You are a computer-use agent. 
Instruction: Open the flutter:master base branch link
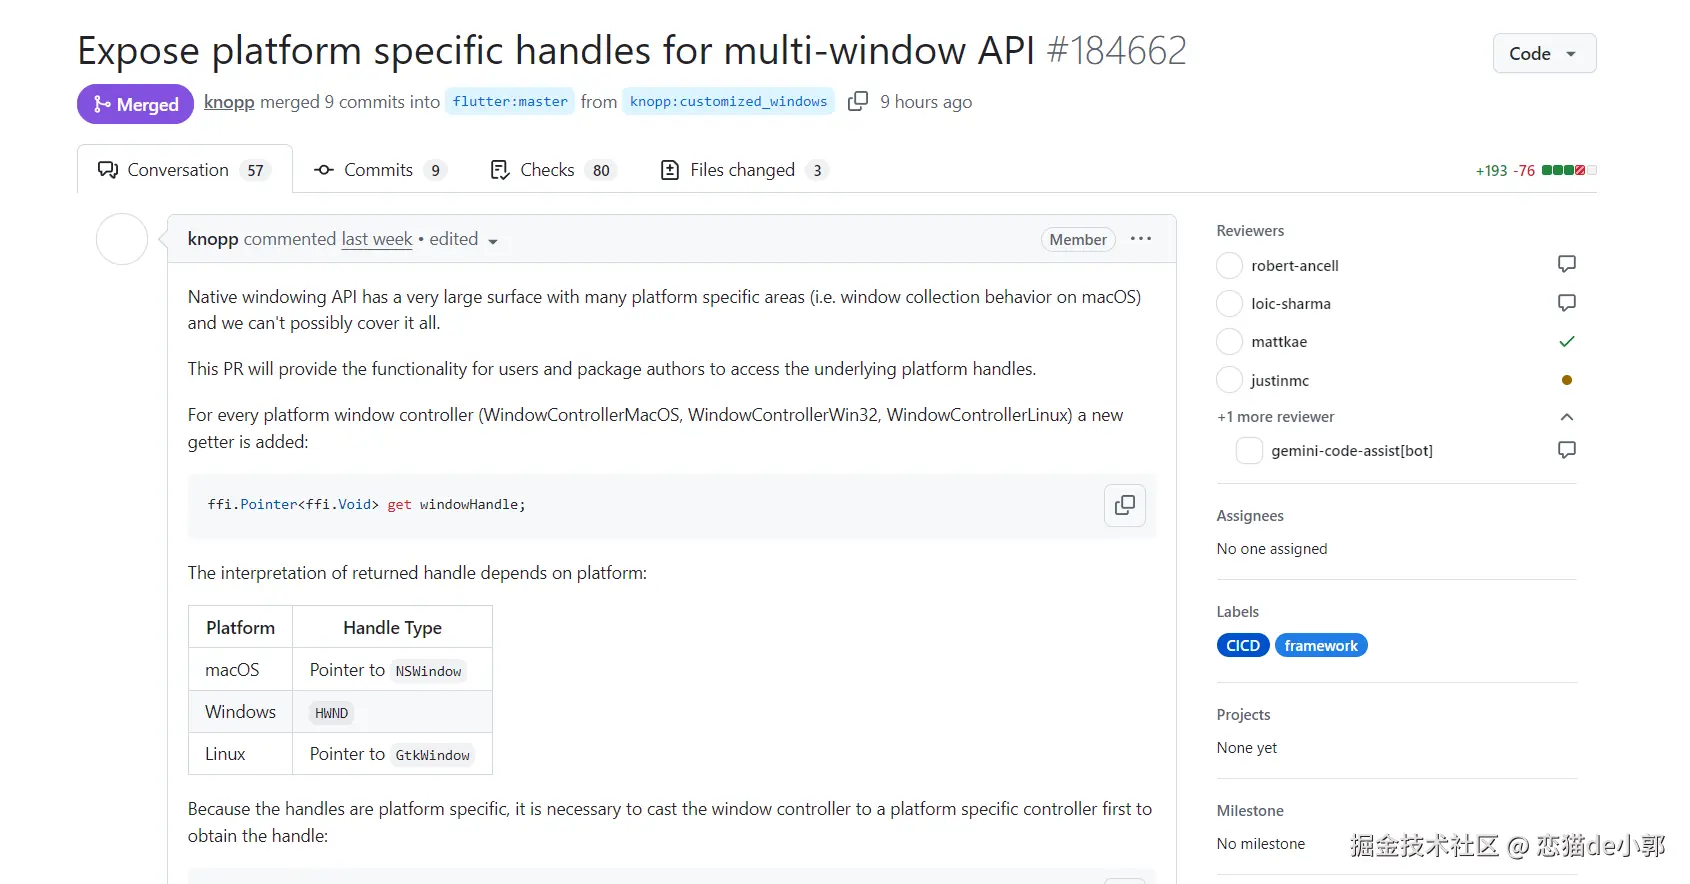510,102
